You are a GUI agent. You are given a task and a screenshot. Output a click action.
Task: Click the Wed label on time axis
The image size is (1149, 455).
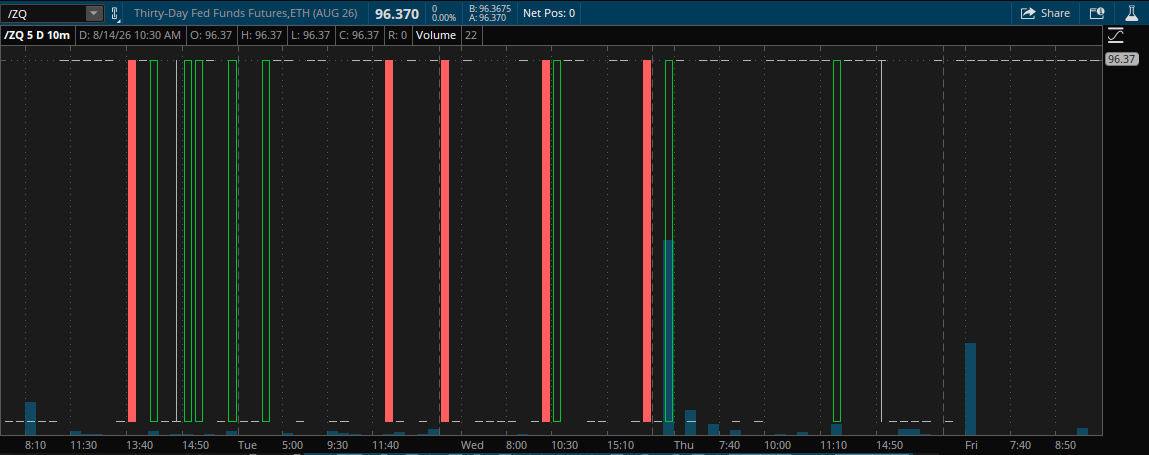point(472,445)
